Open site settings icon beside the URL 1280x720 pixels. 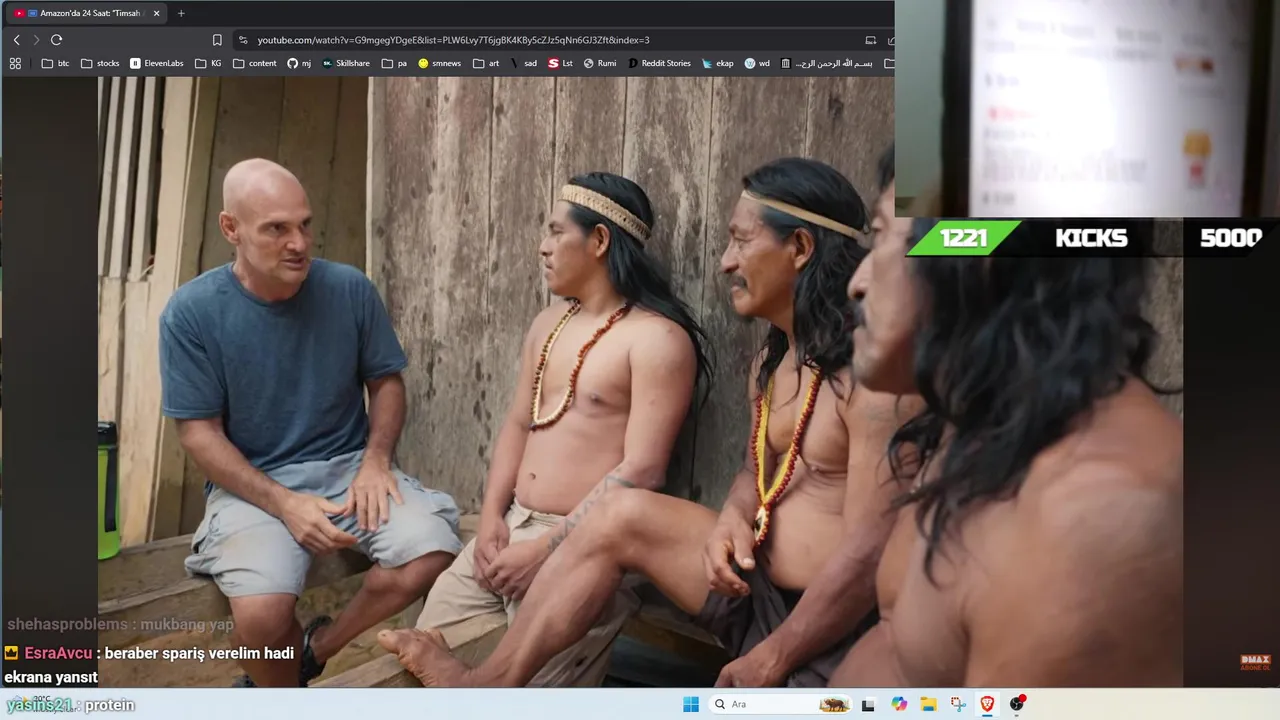point(243,40)
